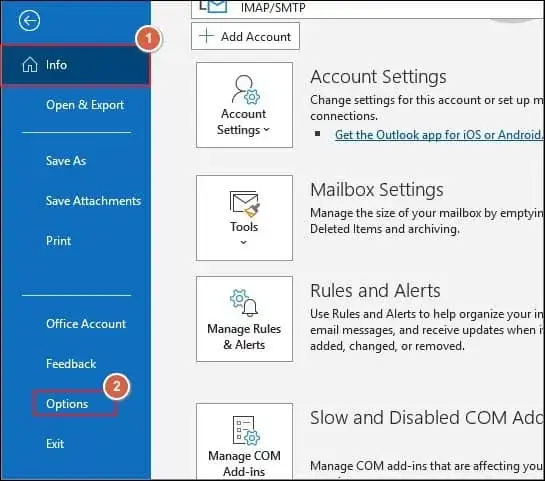Click the Add Account button
This screenshot has width=545, height=481.
[x=245, y=36]
